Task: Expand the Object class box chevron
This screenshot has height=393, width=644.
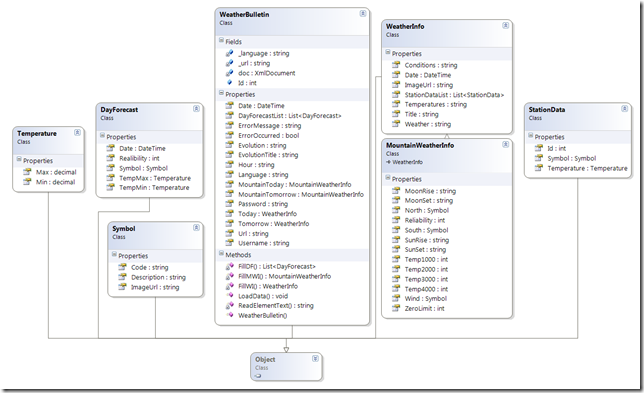Action: [315, 359]
